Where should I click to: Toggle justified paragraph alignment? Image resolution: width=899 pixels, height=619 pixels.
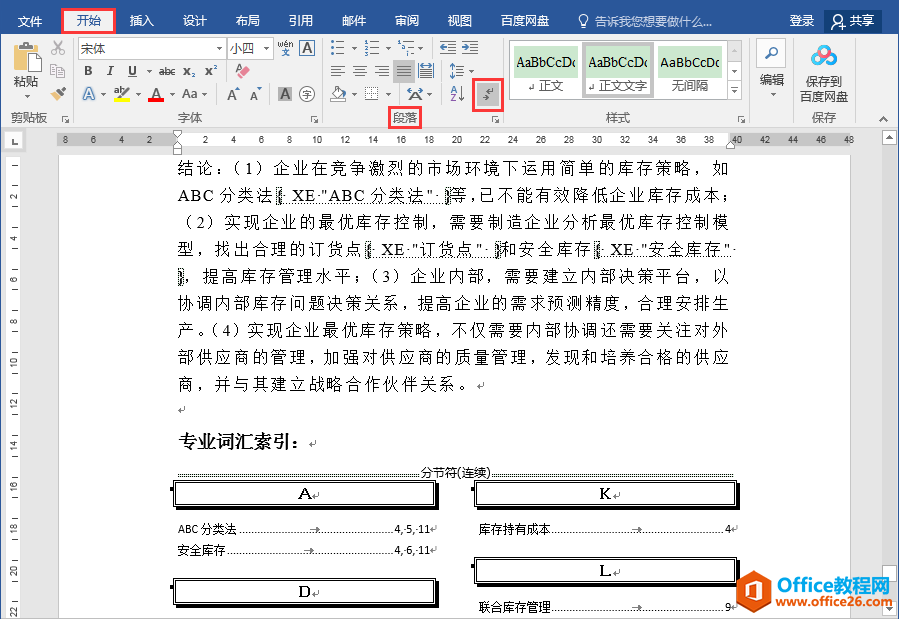404,71
